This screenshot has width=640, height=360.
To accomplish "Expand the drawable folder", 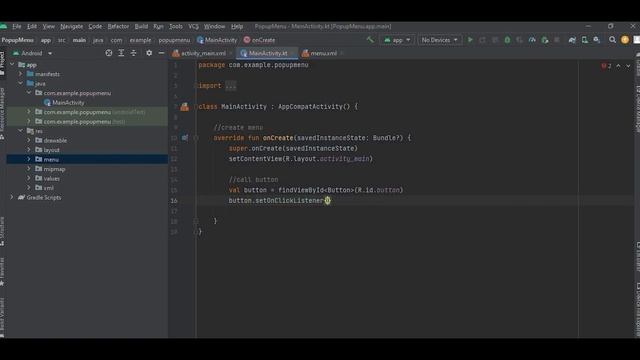I will (x=29, y=140).
